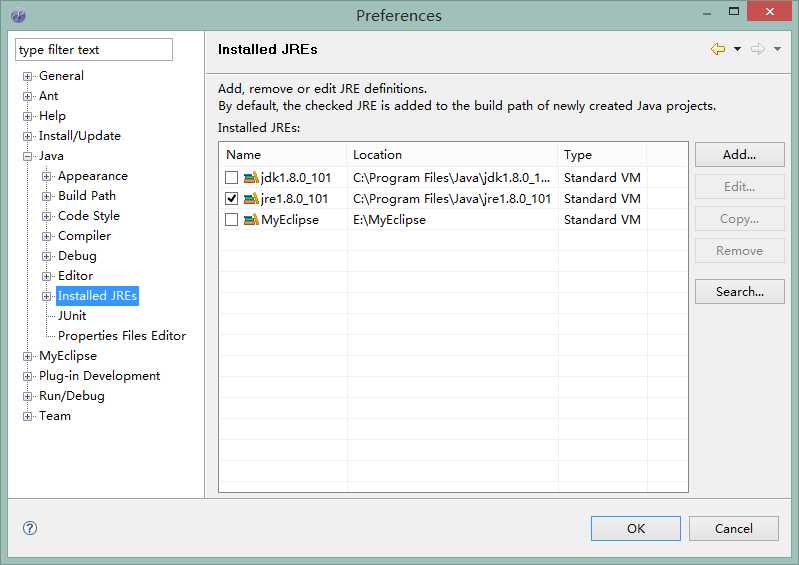Expand the General tree node

[28, 76]
